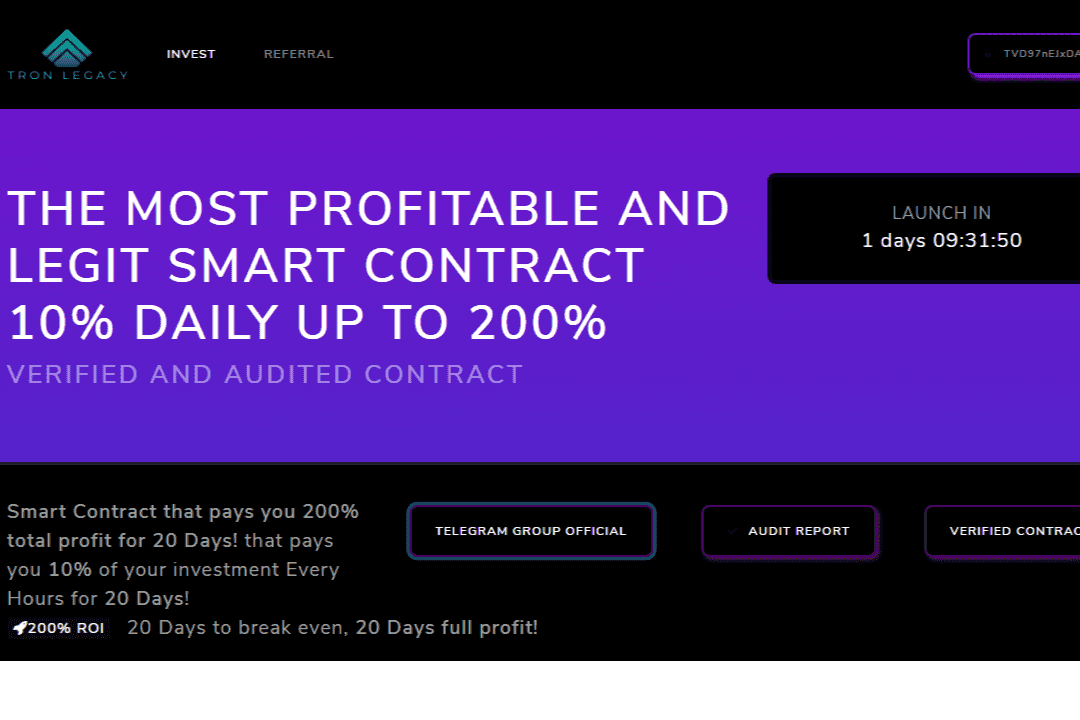This screenshot has width=1080, height=720.
Task: Click the rocket icon in the ROI badge
Action: coord(19,629)
